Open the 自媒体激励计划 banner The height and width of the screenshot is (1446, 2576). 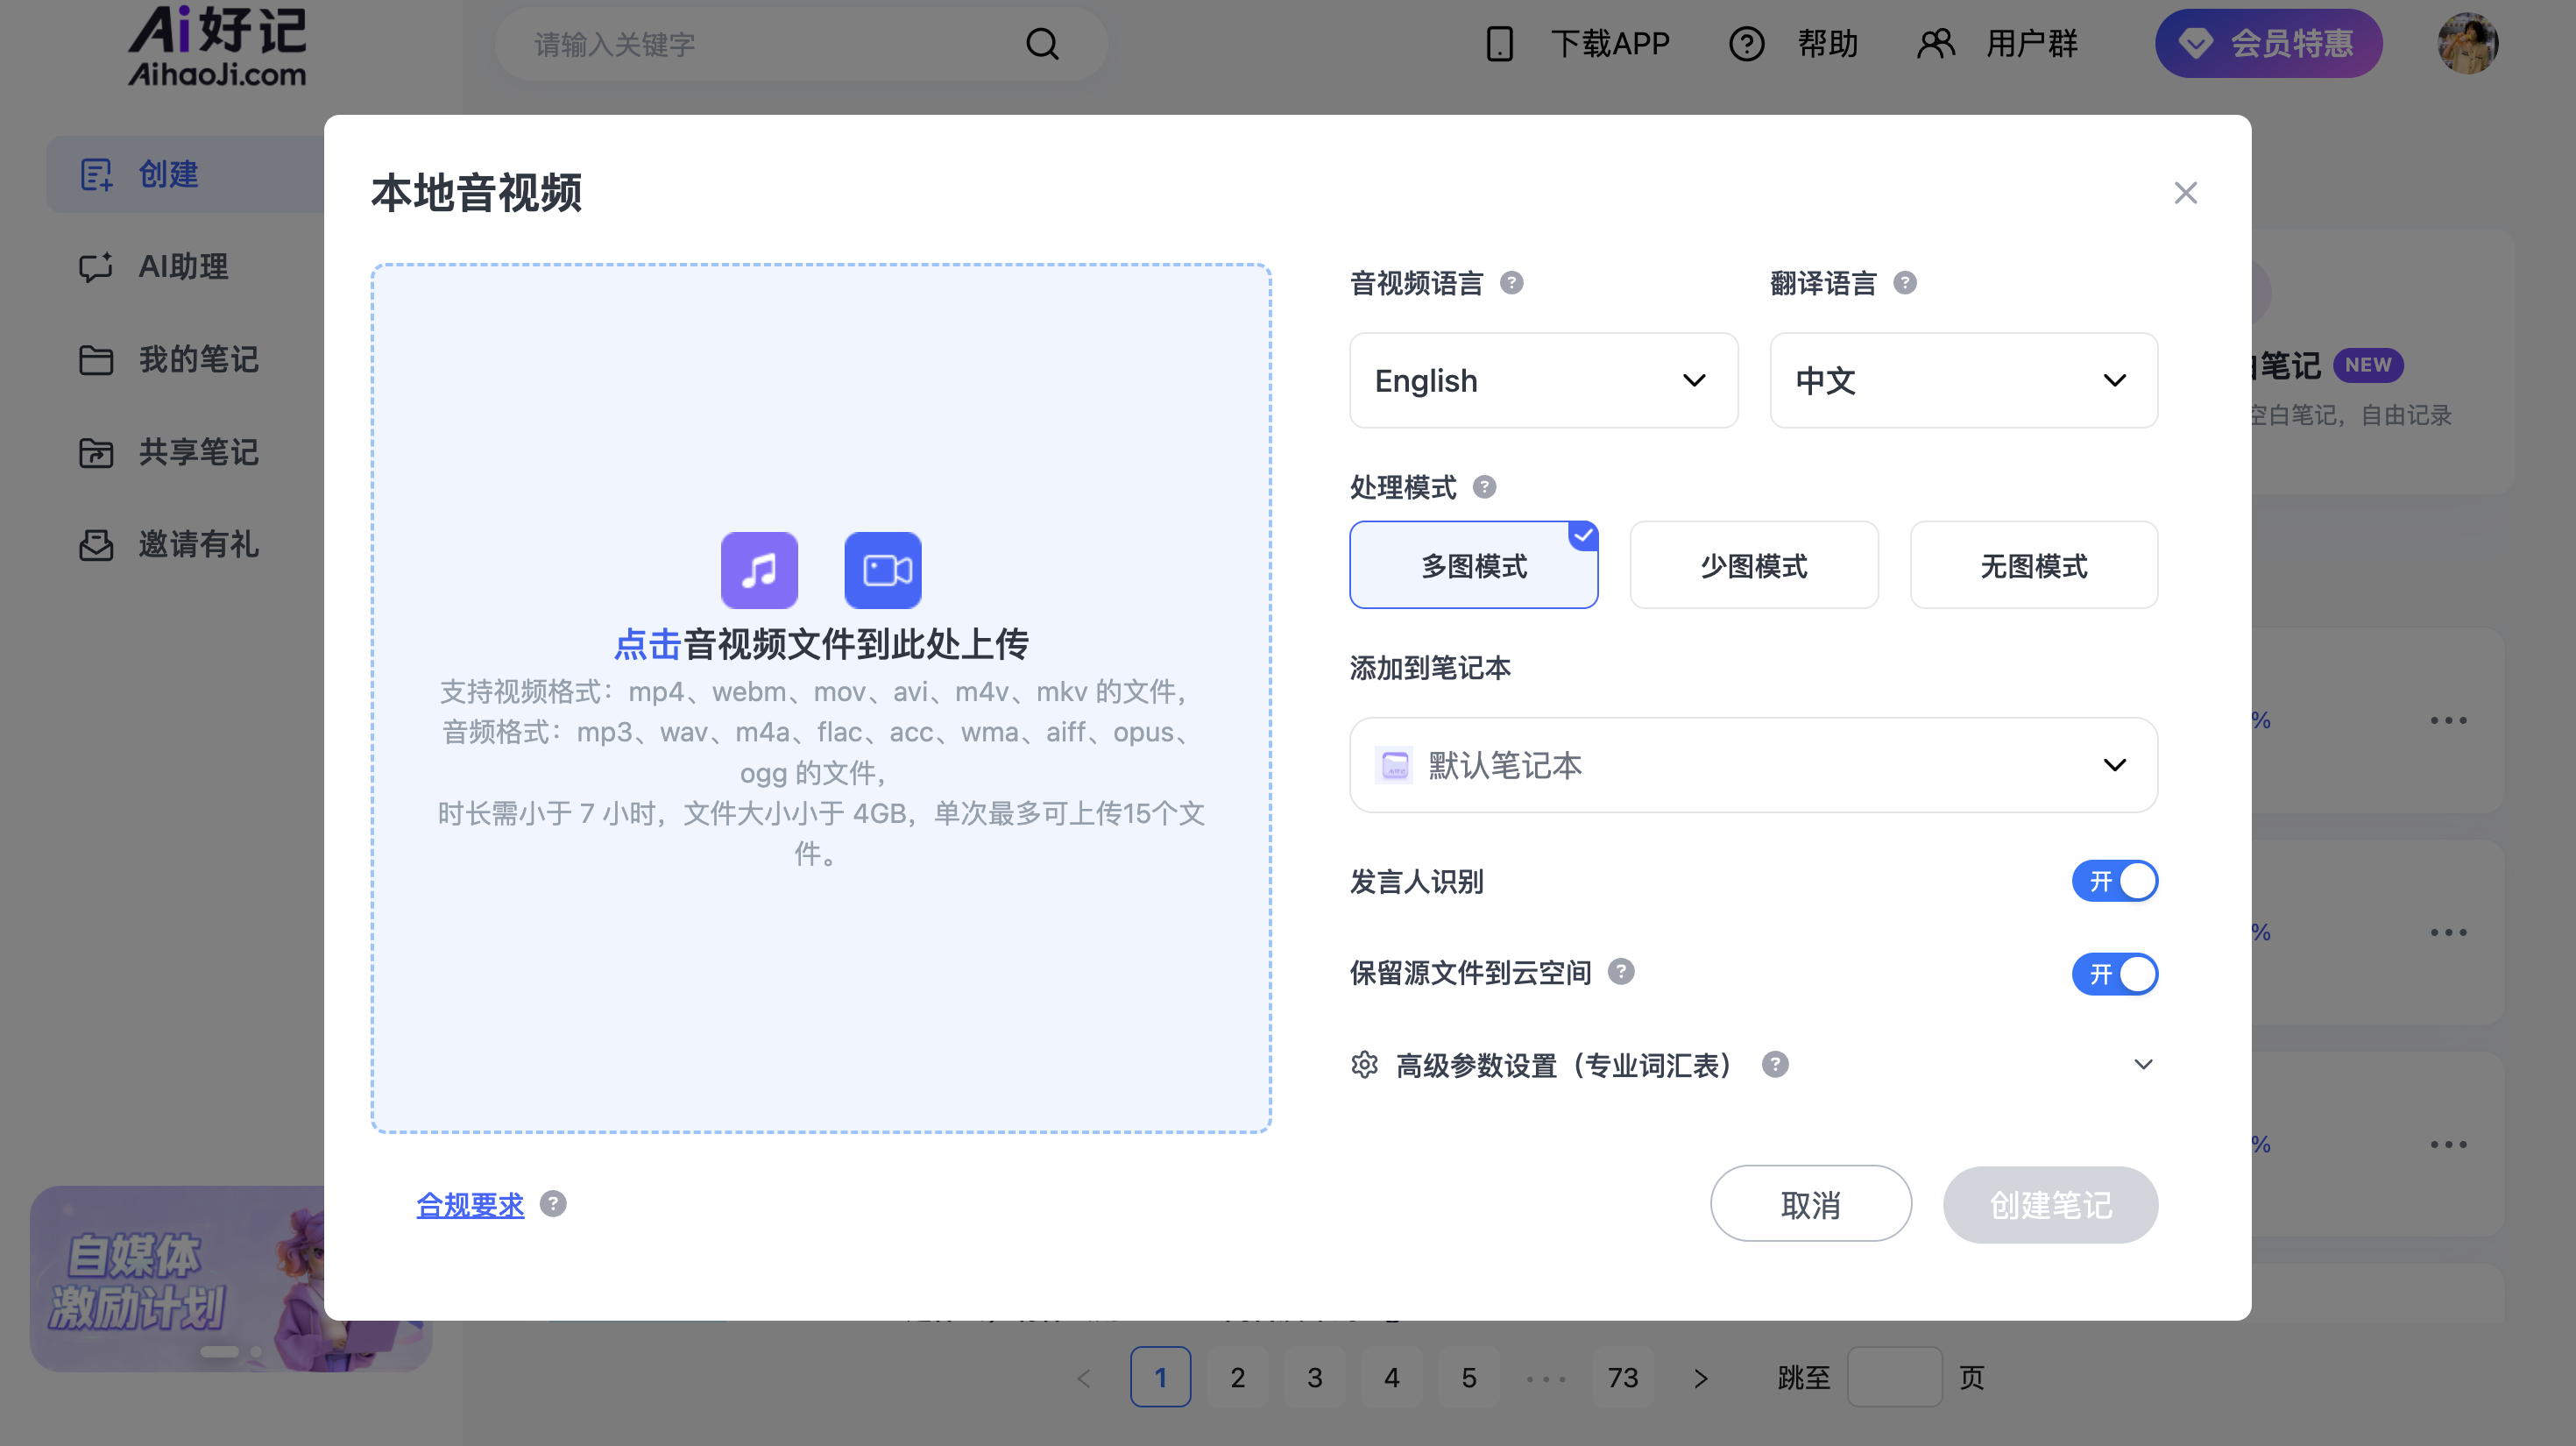click(178, 1279)
